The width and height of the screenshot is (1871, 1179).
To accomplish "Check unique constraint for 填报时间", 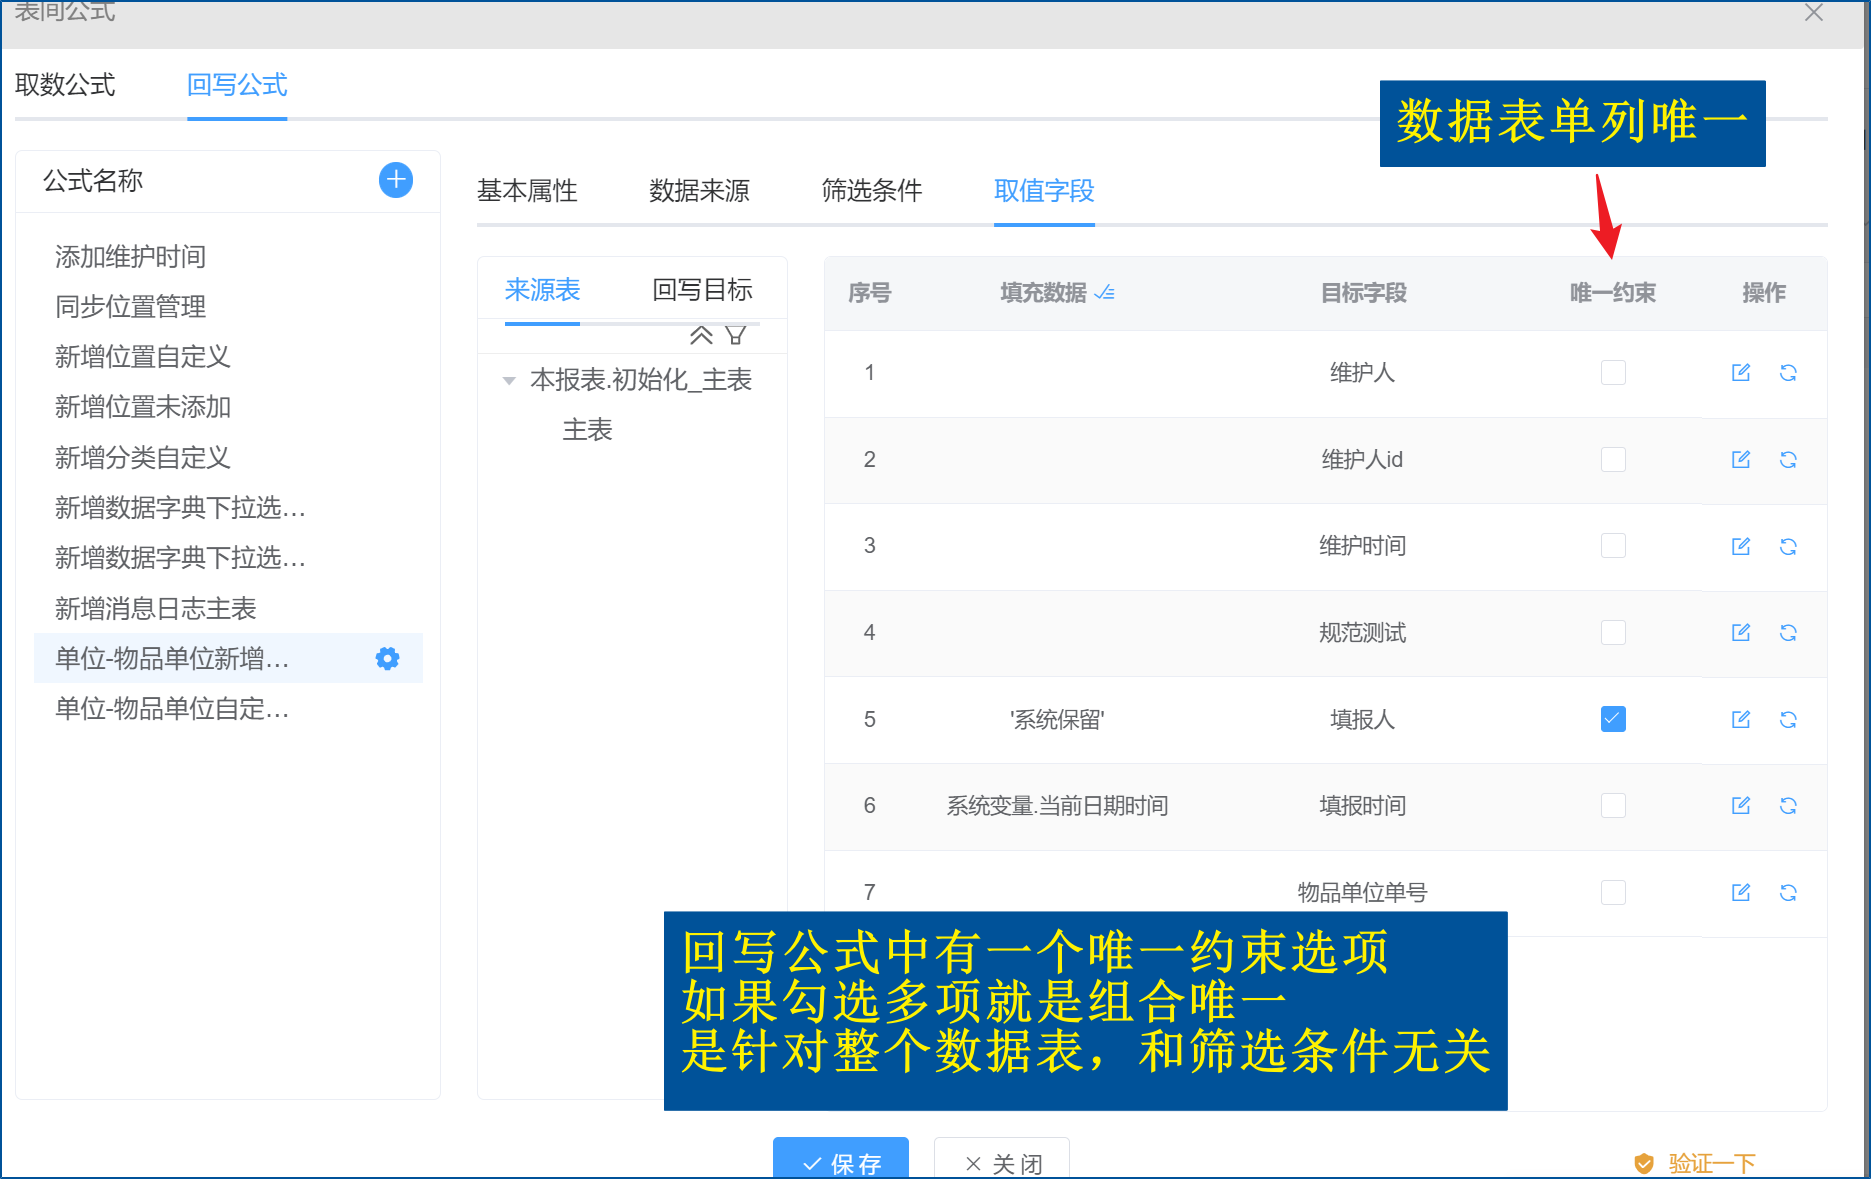I will pyautogui.click(x=1613, y=805).
